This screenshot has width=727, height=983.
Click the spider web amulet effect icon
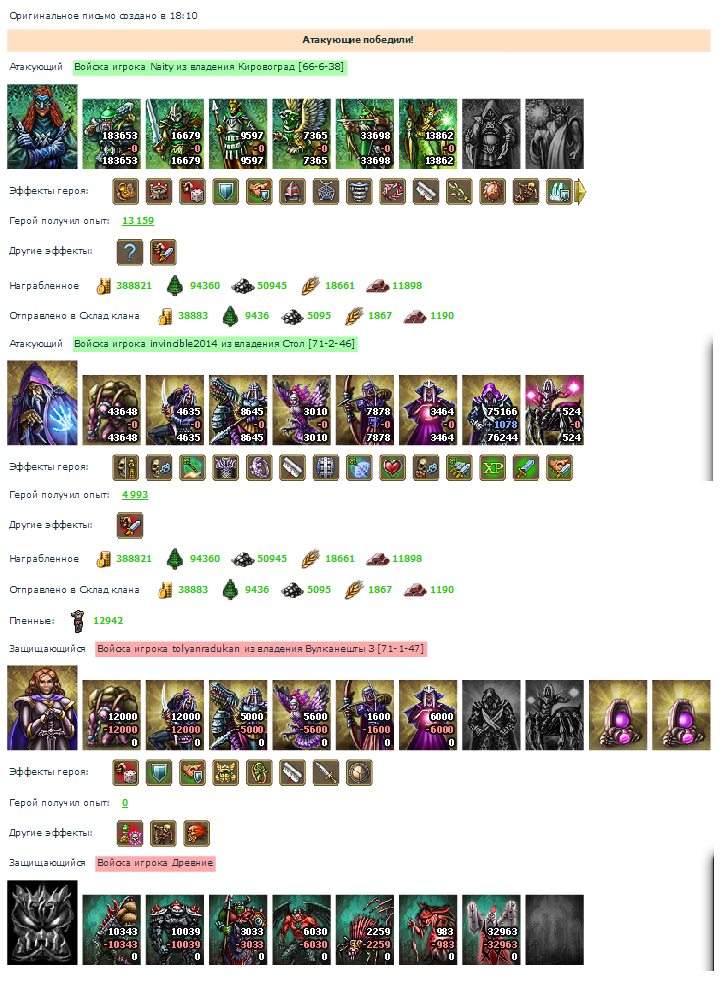[326, 192]
